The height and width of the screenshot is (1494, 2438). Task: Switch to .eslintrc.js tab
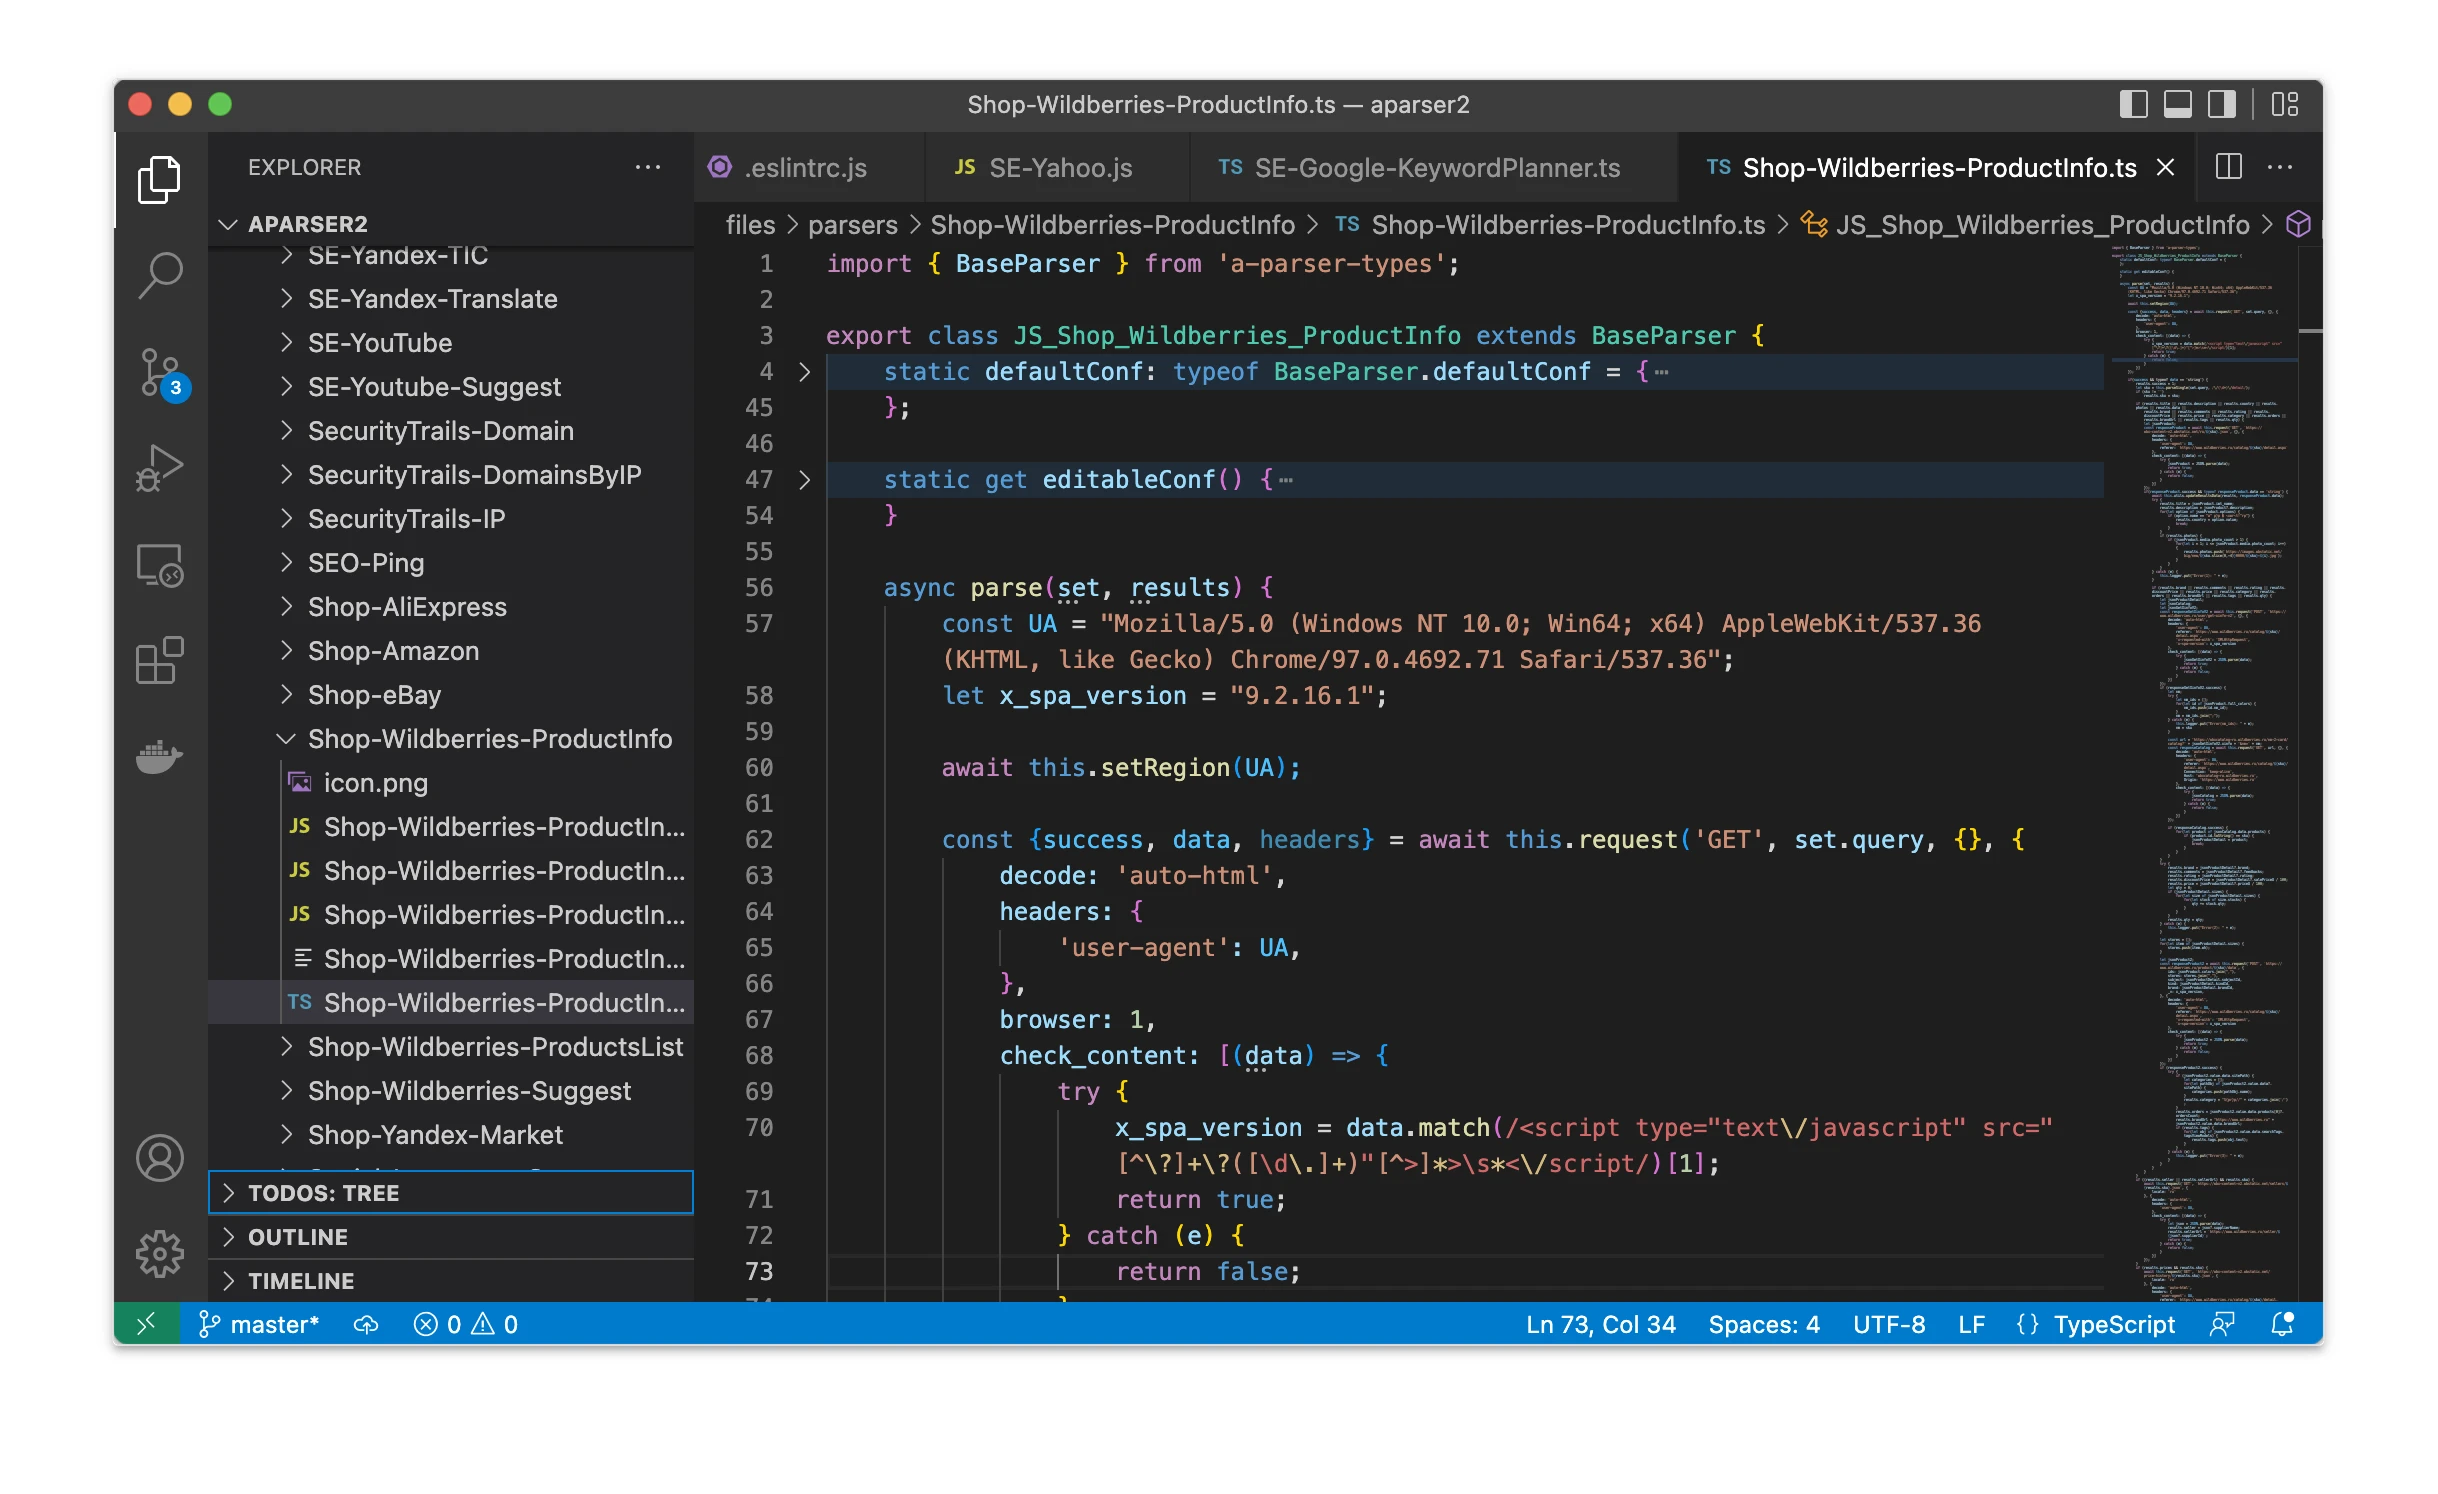point(809,167)
